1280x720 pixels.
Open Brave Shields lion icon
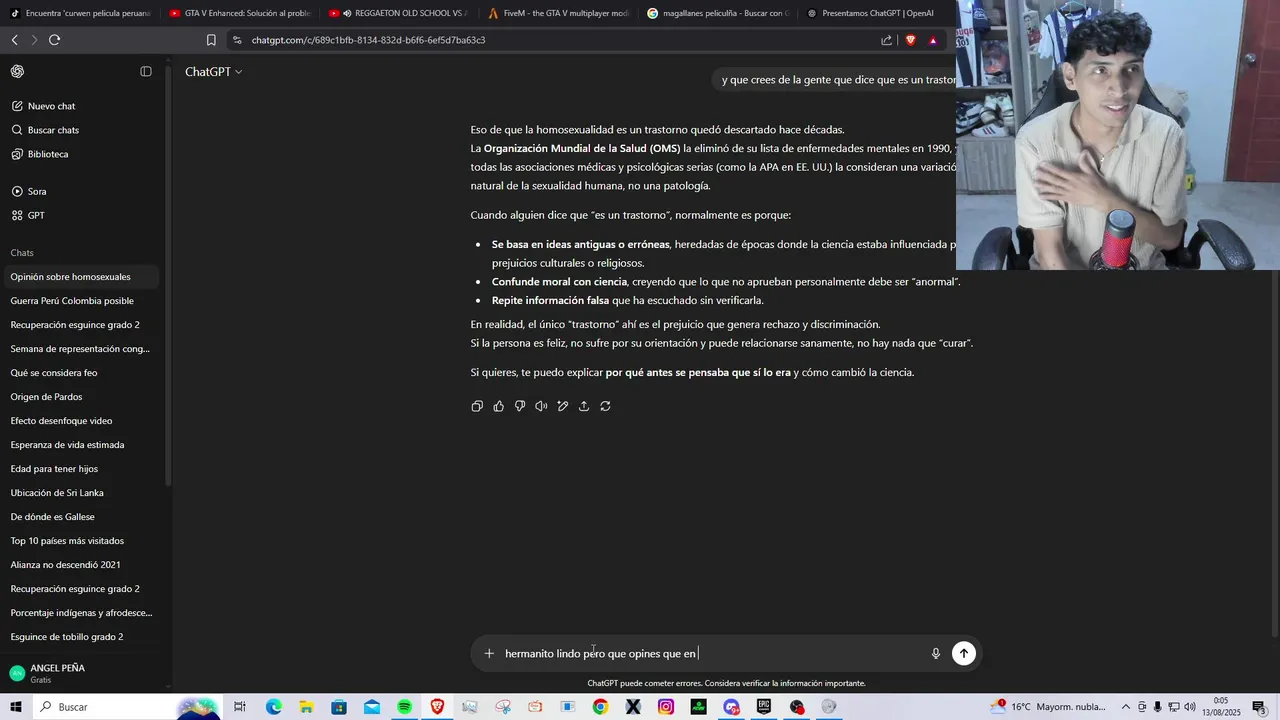coord(911,40)
